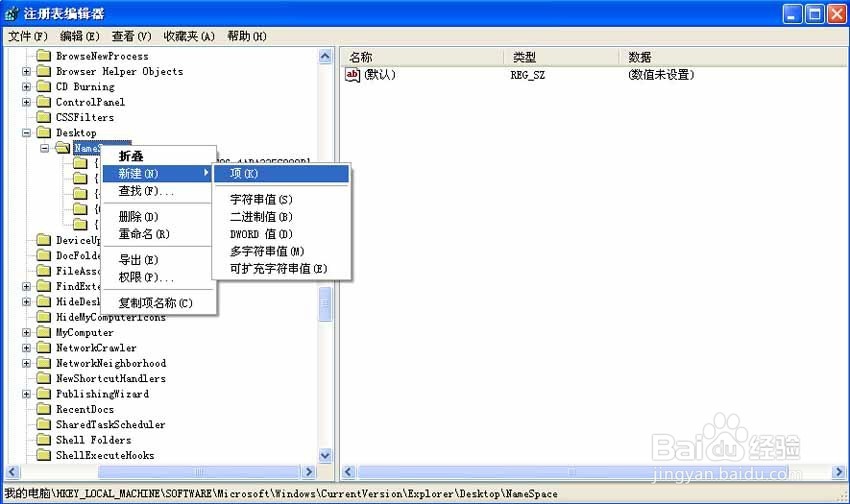Select 新建(N) in the context menu
850x504 pixels.
pyautogui.click(x=157, y=173)
